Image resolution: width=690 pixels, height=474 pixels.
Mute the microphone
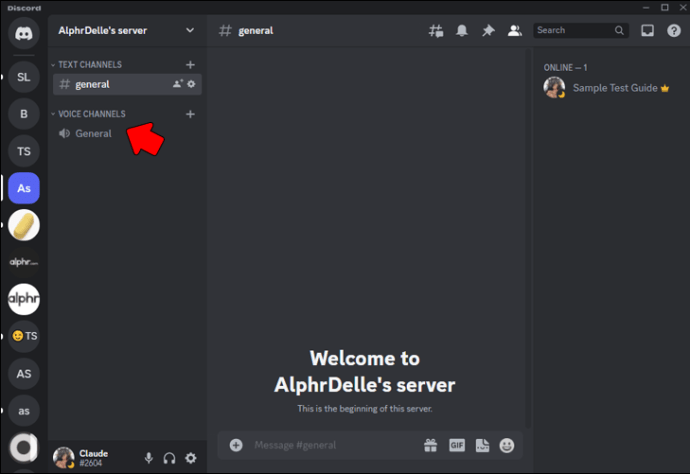tap(149, 458)
